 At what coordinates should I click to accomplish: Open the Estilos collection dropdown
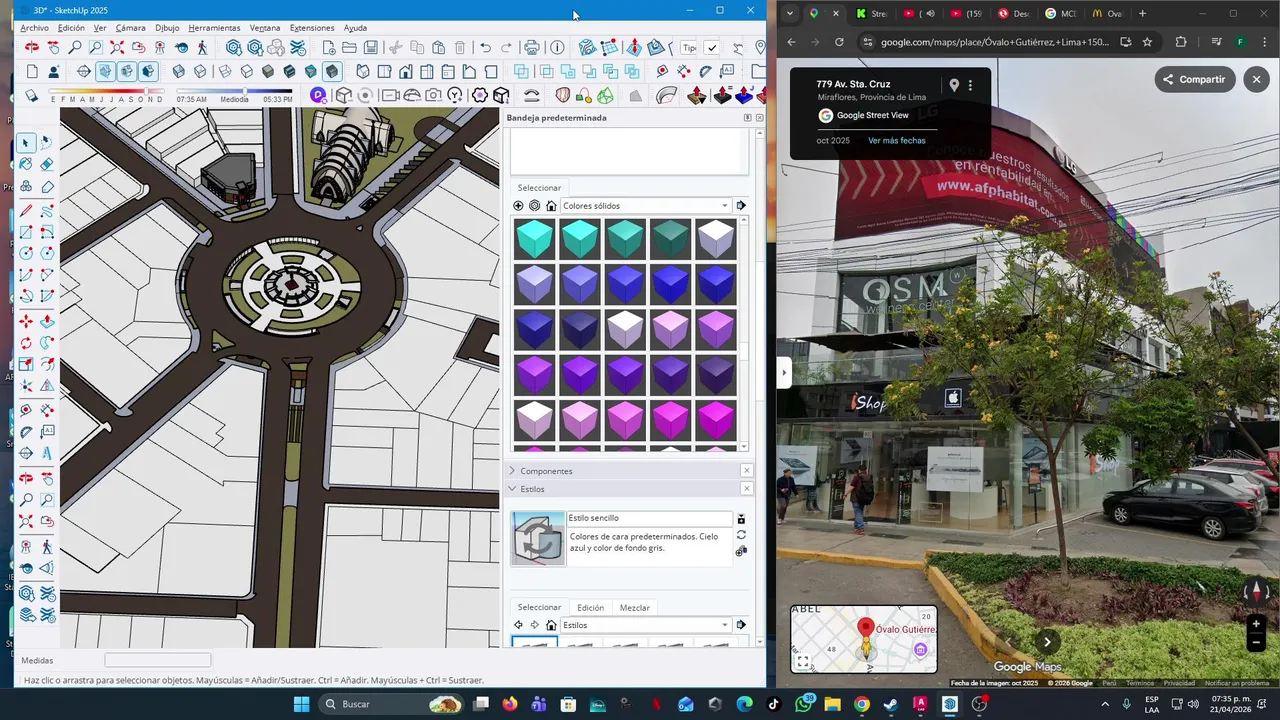click(x=645, y=625)
